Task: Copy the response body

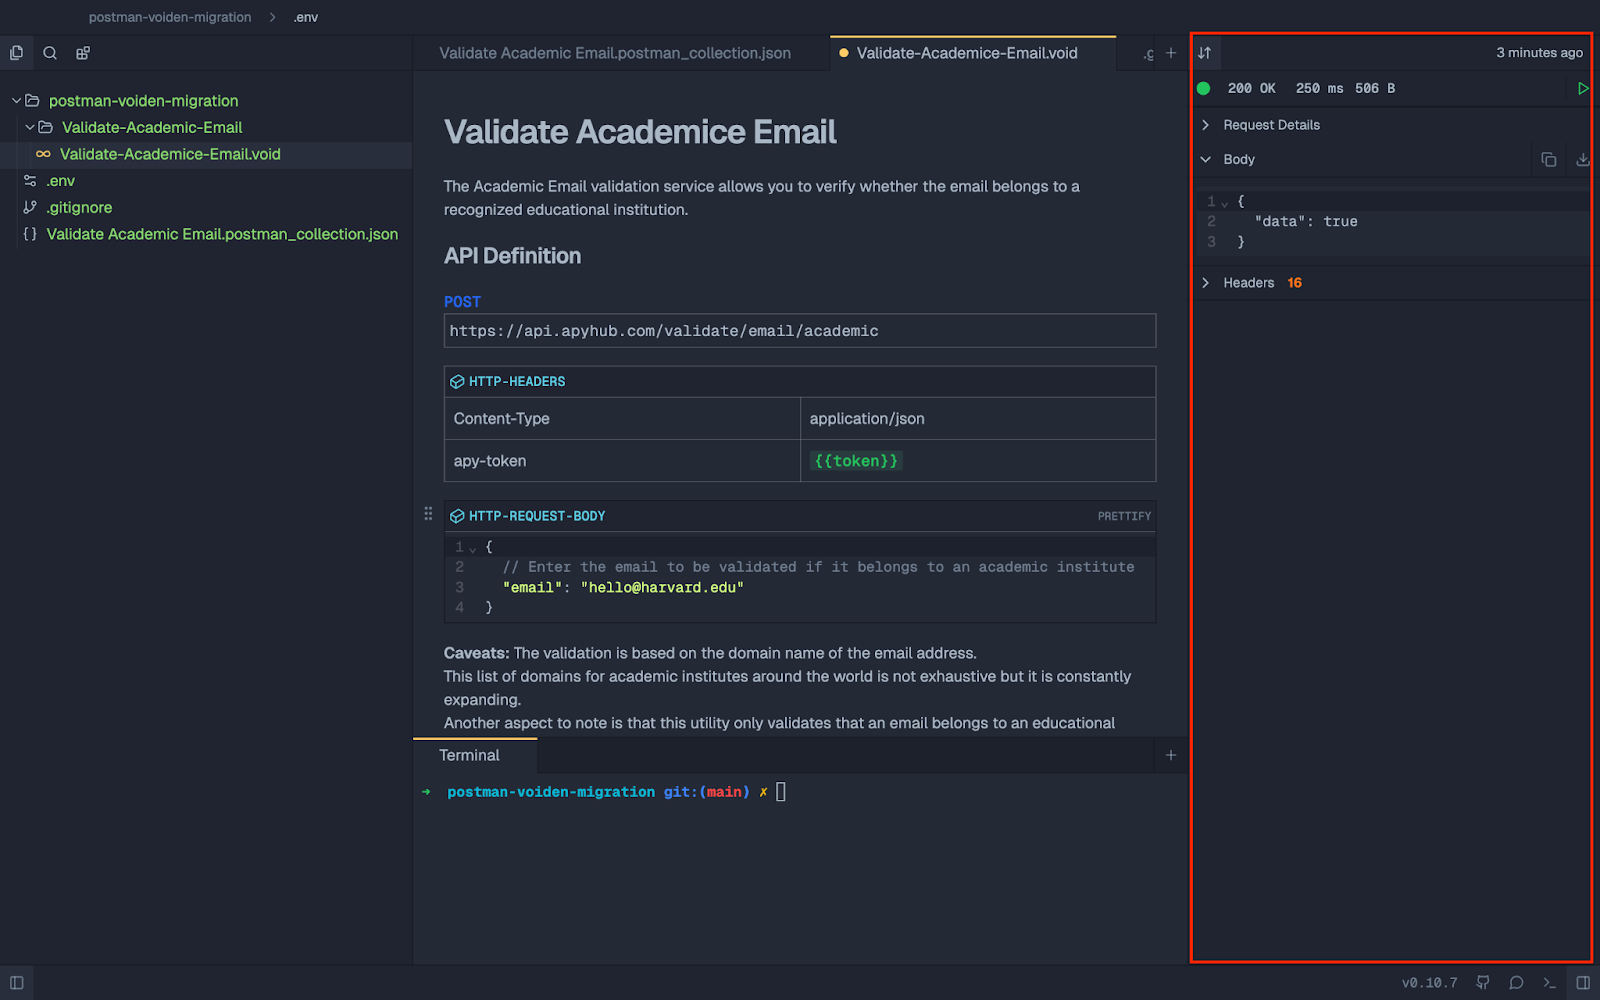Action: coord(1549,159)
